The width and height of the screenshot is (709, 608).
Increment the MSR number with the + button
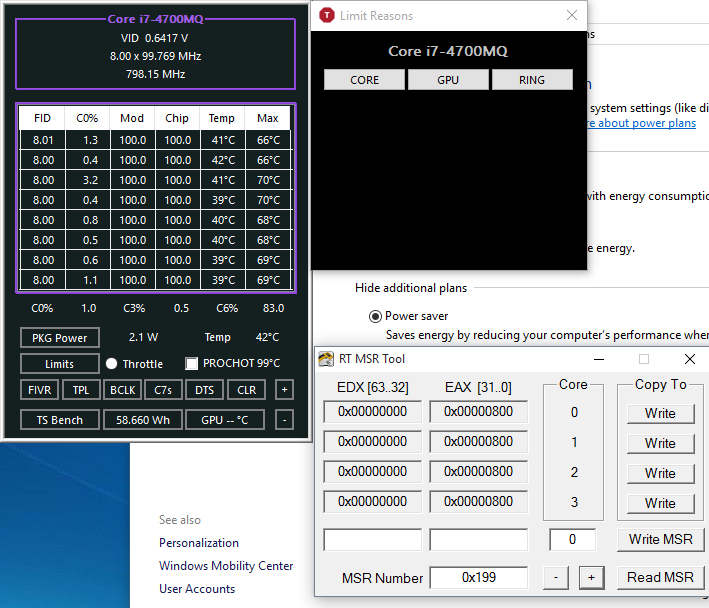pos(591,577)
